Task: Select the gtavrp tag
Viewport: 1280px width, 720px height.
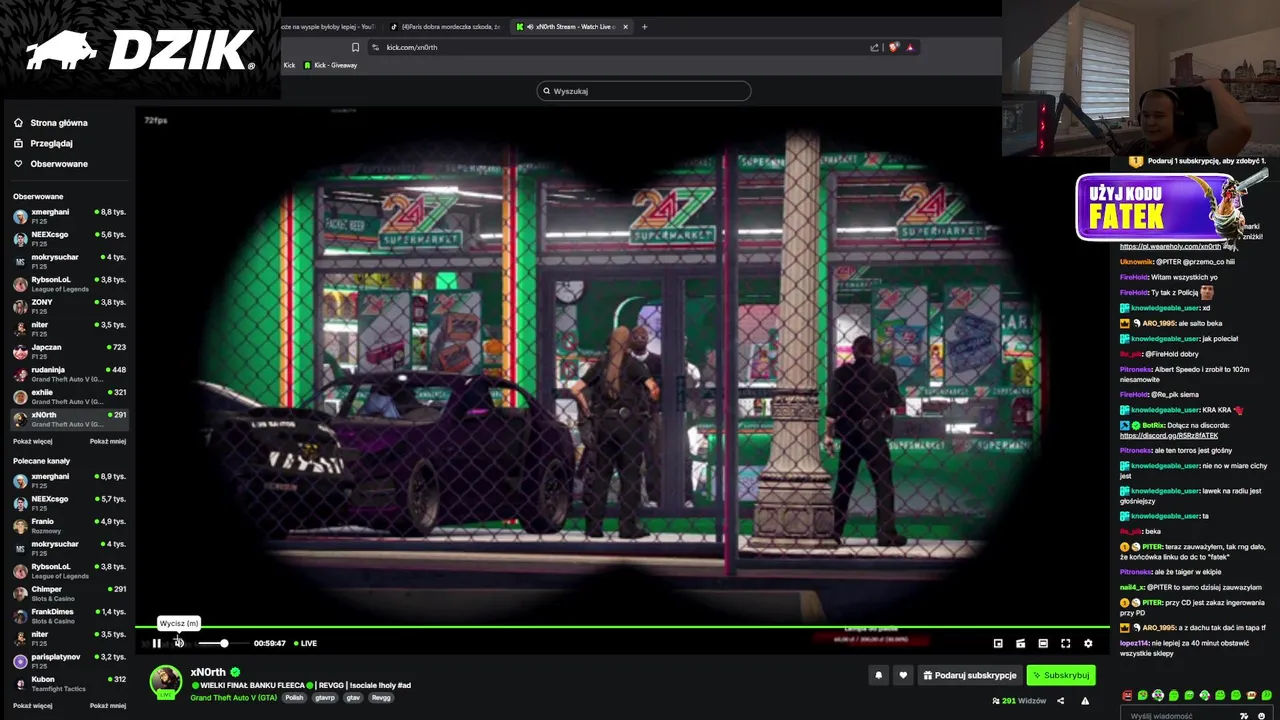Action: [x=325, y=697]
